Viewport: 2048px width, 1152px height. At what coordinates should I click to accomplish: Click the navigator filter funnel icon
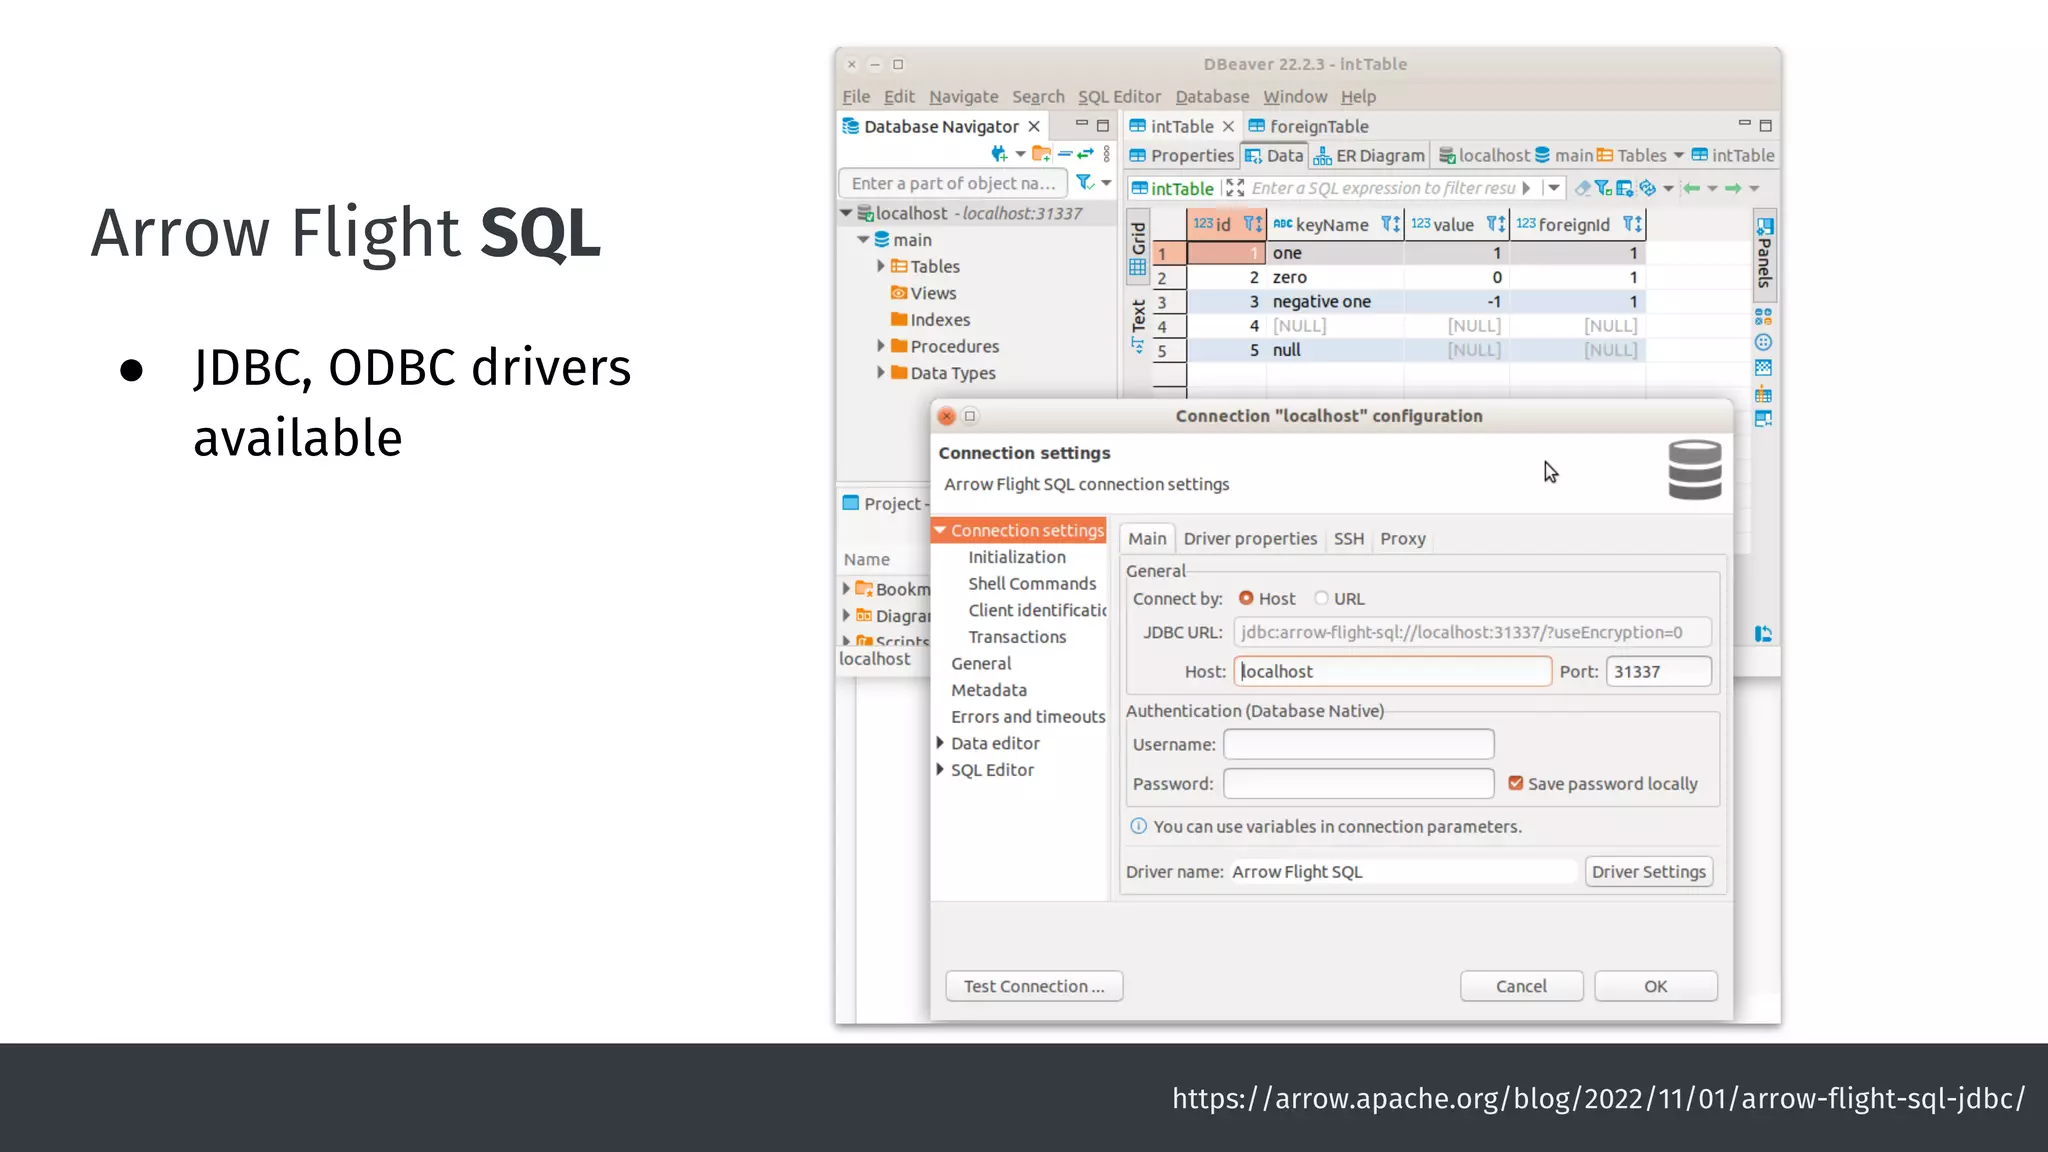pos(1084,182)
